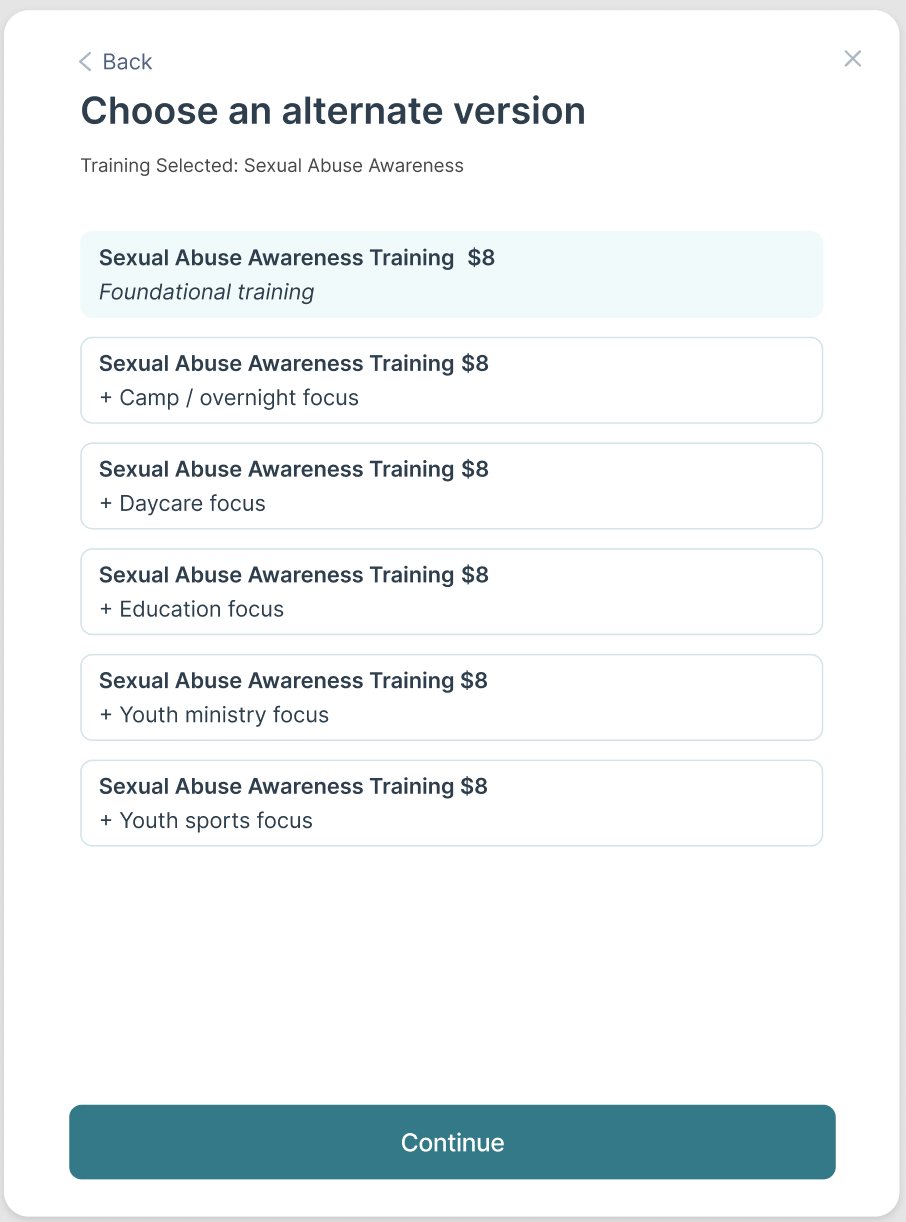The height and width of the screenshot is (1222, 906).
Task: Click the 'Choose an alternate version' heading
Action: click(x=332, y=111)
